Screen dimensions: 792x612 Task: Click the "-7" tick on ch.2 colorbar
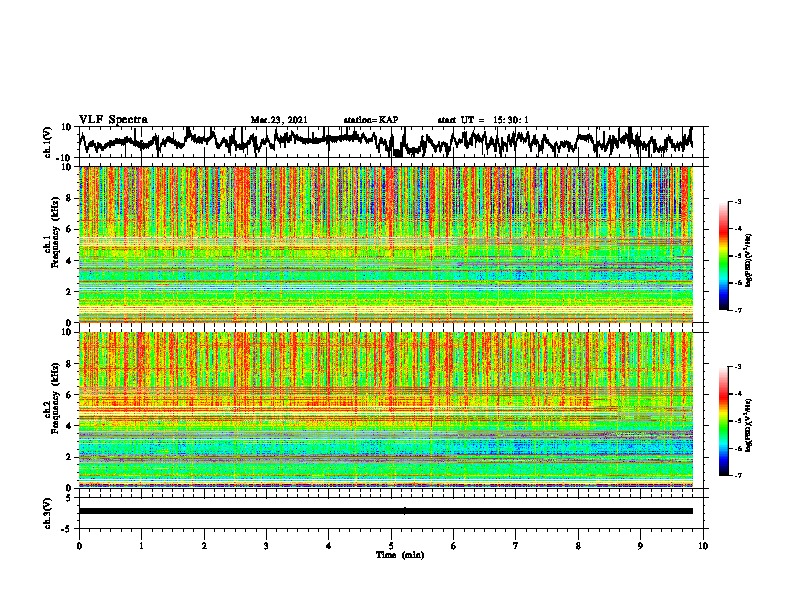[737, 476]
